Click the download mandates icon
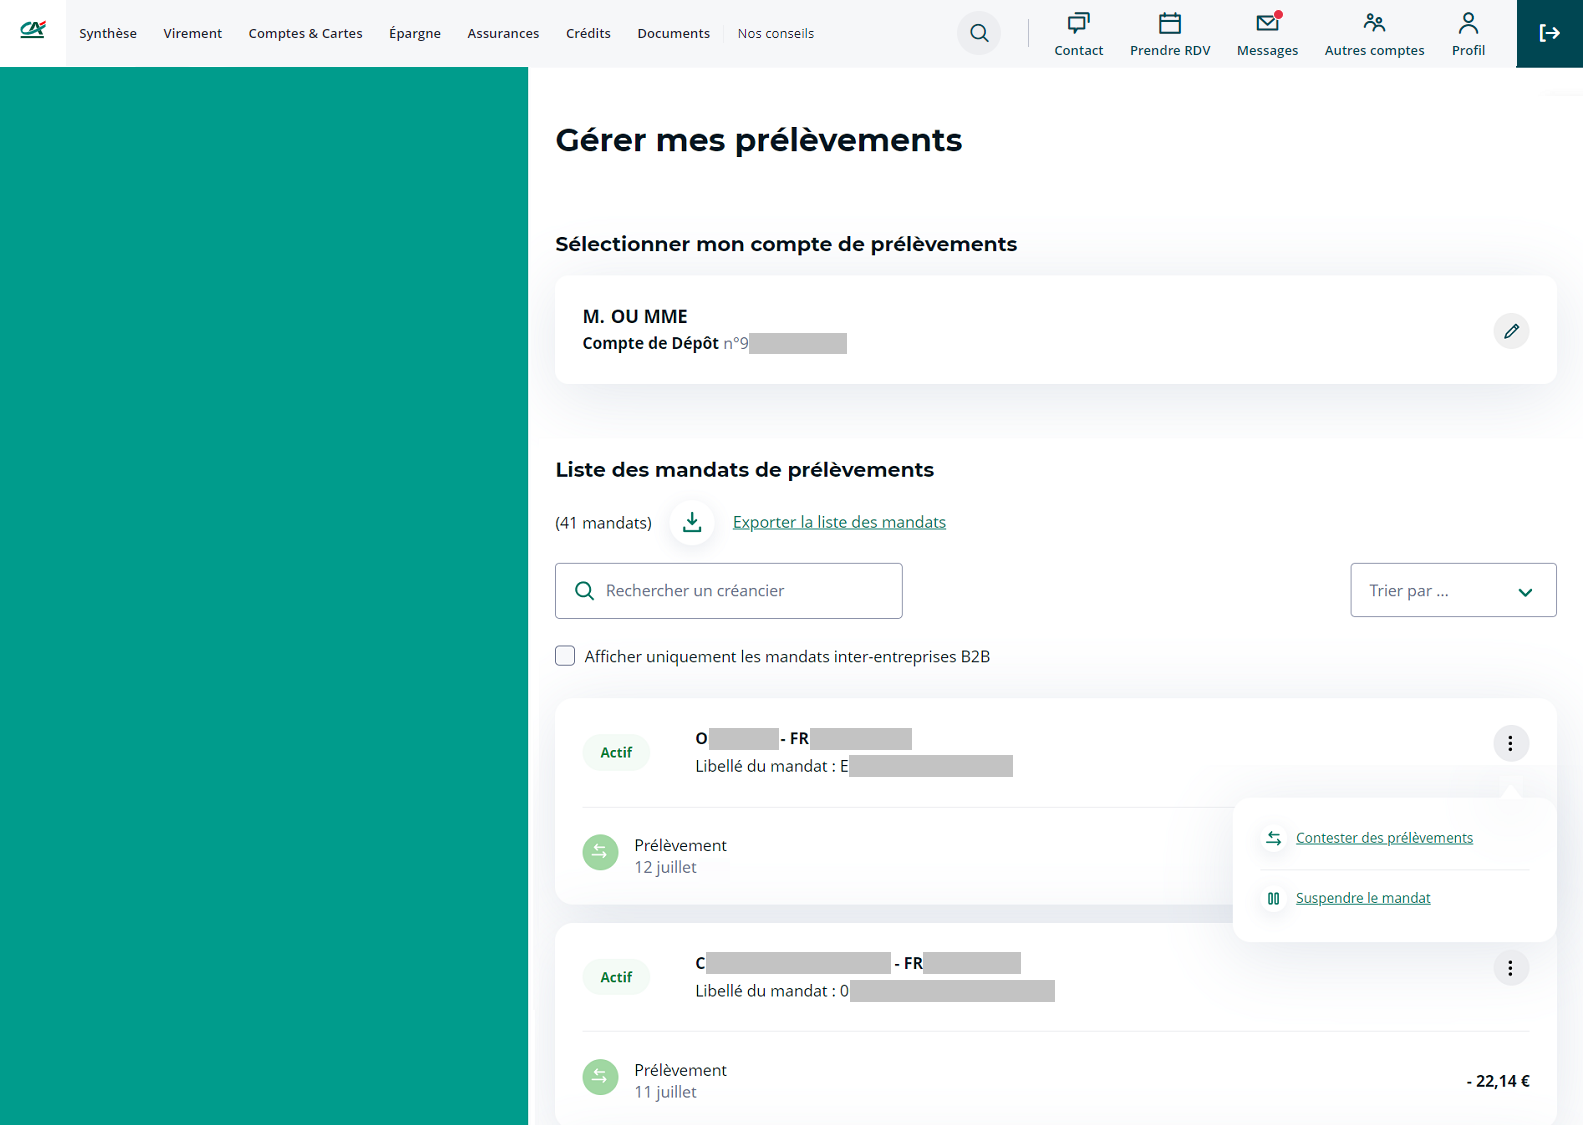Viewport: 1583px width, 1125px height. pyautogui.click(x=692, y=522)
